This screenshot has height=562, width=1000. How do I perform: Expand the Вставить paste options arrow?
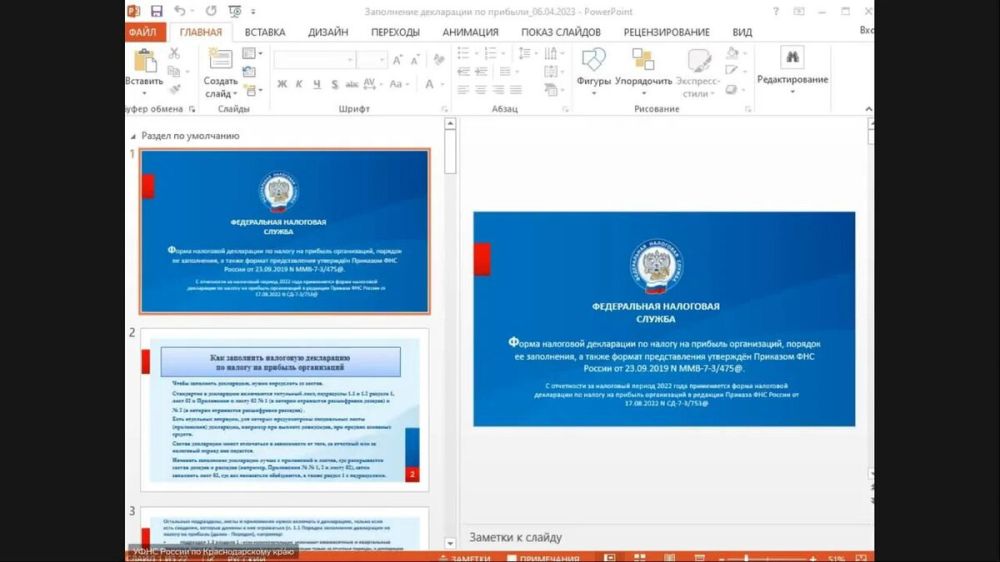144,93
